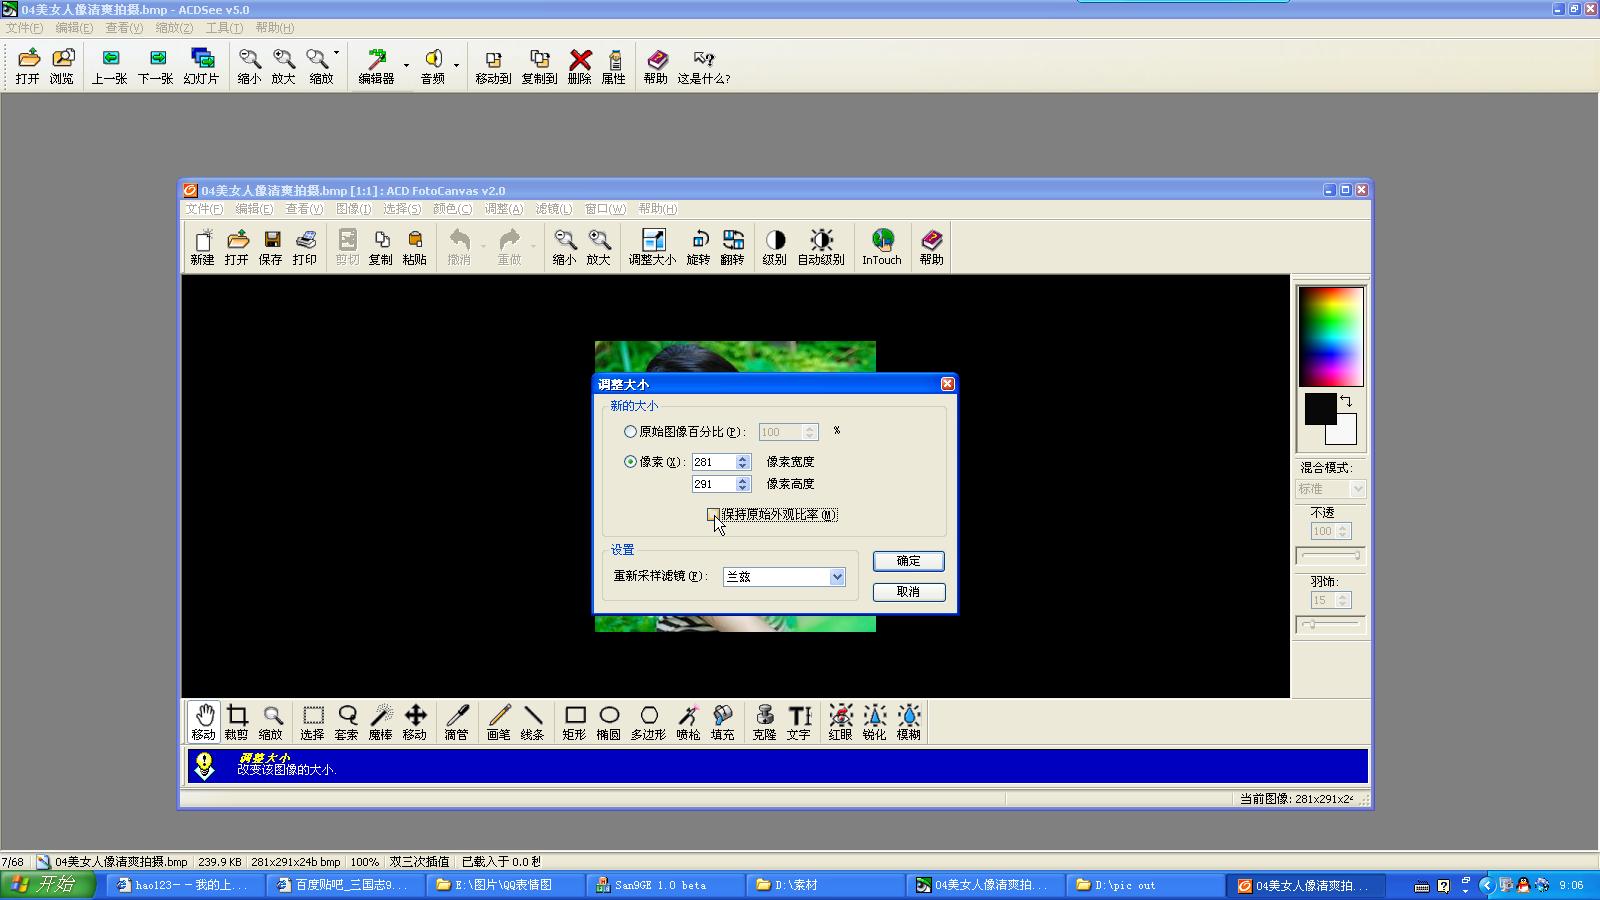Select the Crop (裁剪) tool
Viewport: 1600px width, 900px height.
point(237,721)
